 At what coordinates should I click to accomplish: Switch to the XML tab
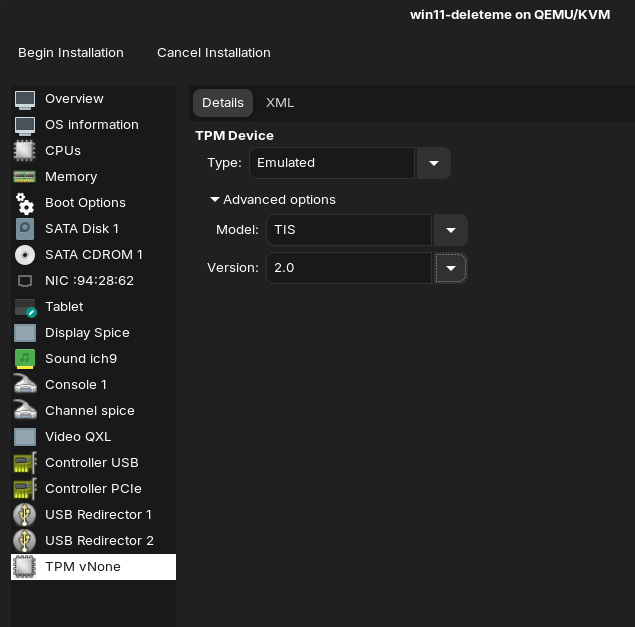click(x=280, y=103)
